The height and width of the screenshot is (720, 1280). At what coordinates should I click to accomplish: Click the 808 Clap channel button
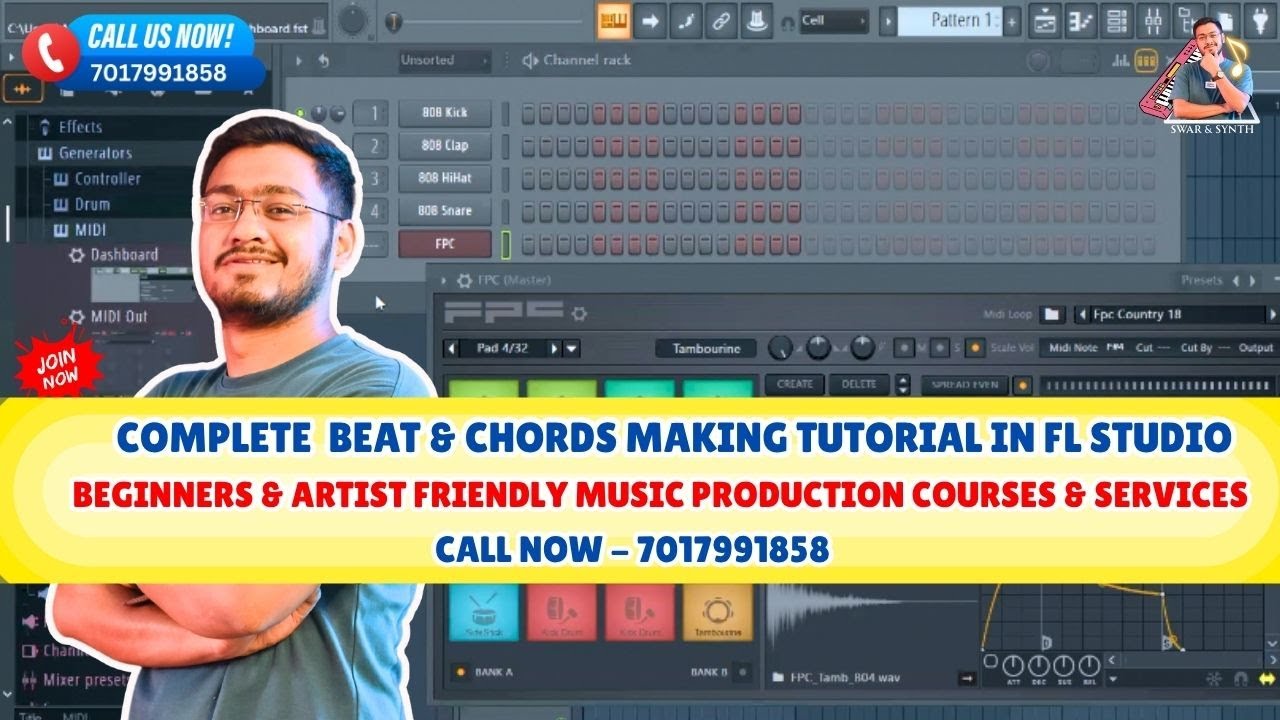pyautogui.click(x=445, y=146)
